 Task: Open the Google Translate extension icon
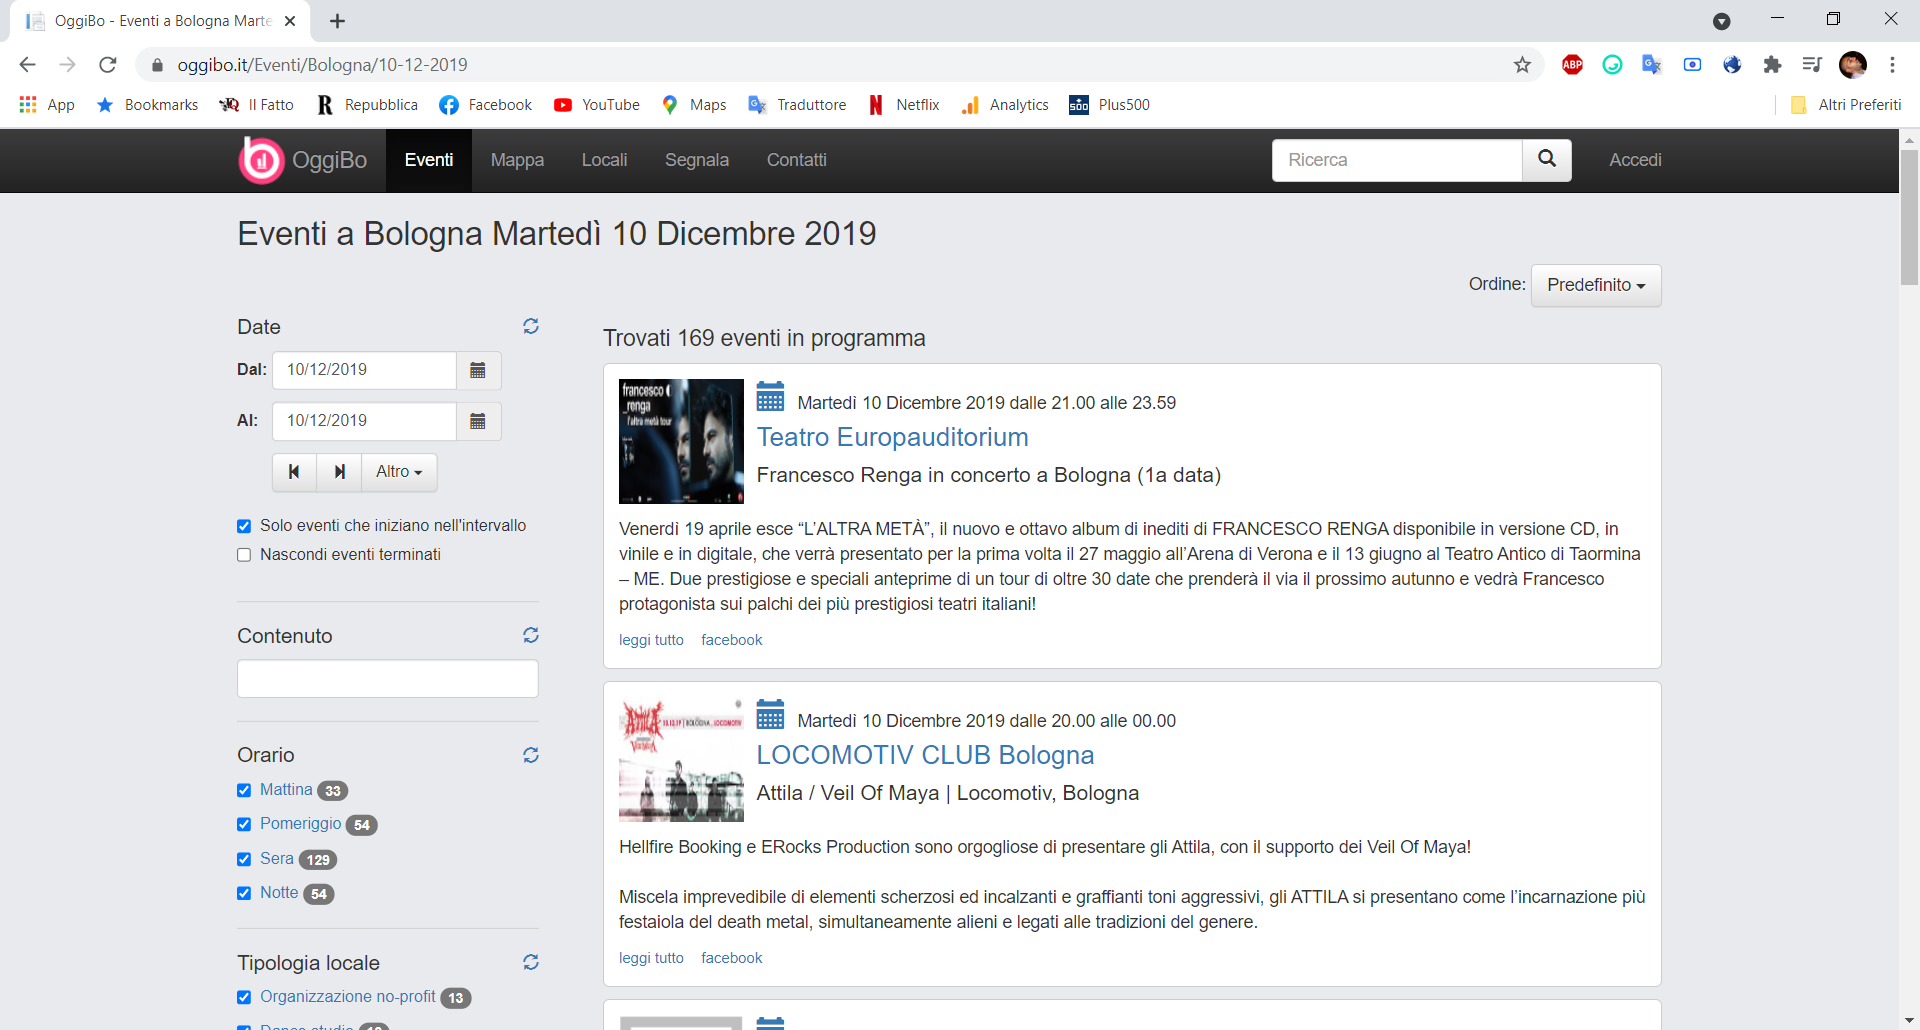[1651, 65]
